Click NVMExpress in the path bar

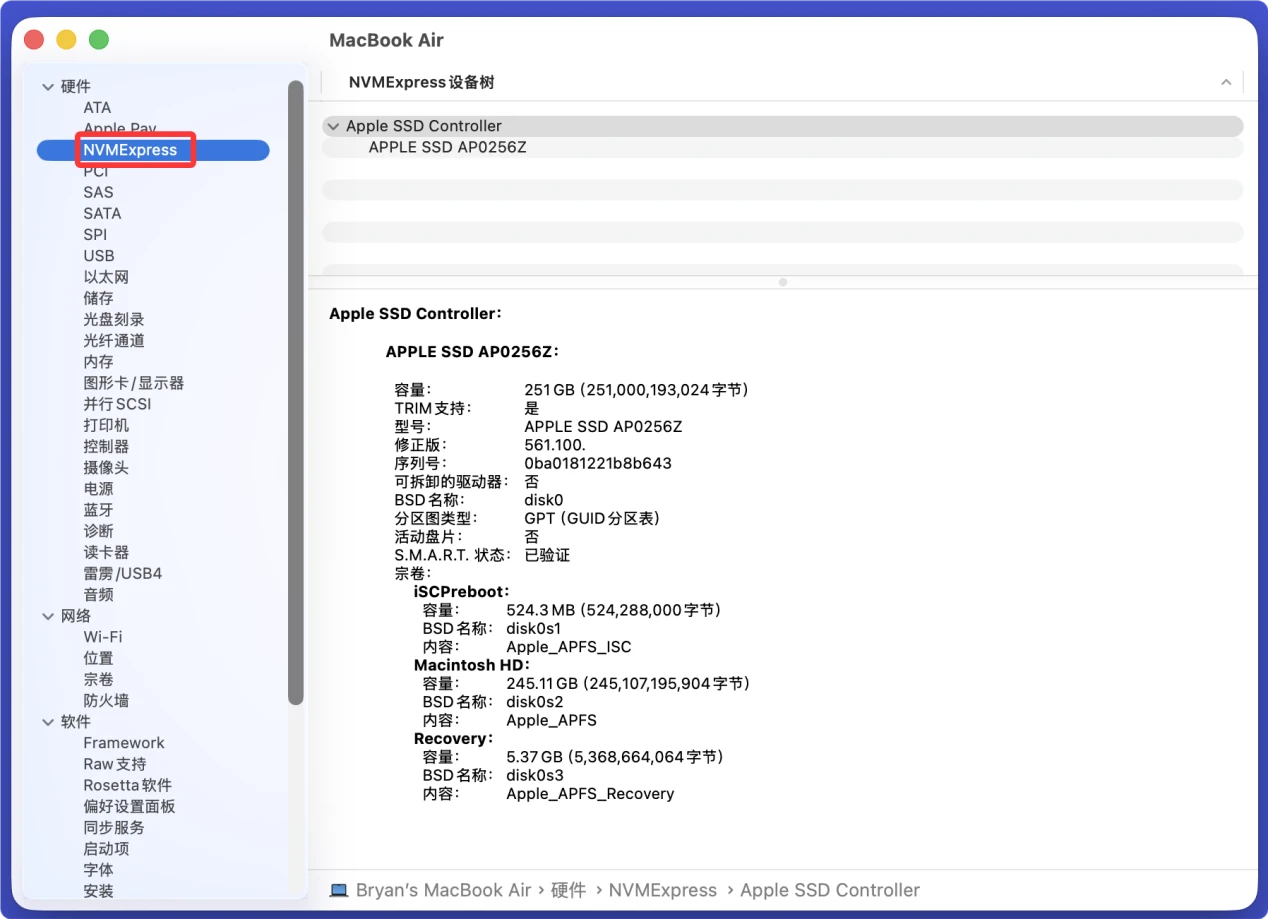[x=662, y=890]
